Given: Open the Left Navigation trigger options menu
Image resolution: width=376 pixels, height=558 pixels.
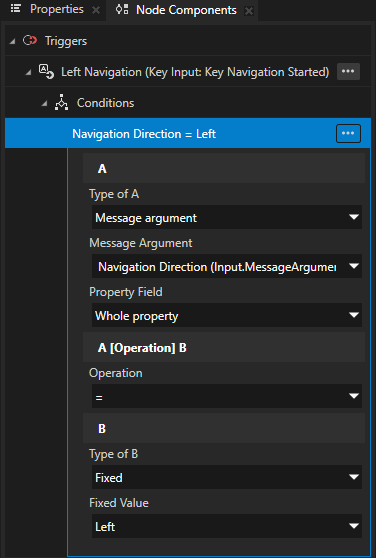Looking at the screenshot, I should [348, 72].
